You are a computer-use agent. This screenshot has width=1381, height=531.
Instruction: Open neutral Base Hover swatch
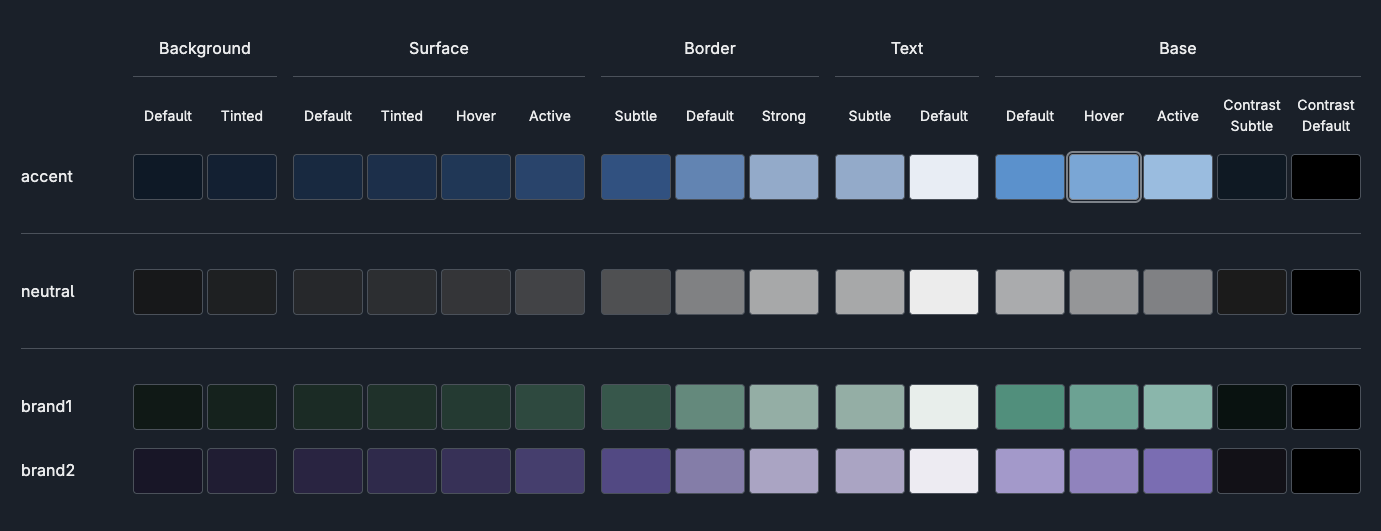pos(1104,292)
